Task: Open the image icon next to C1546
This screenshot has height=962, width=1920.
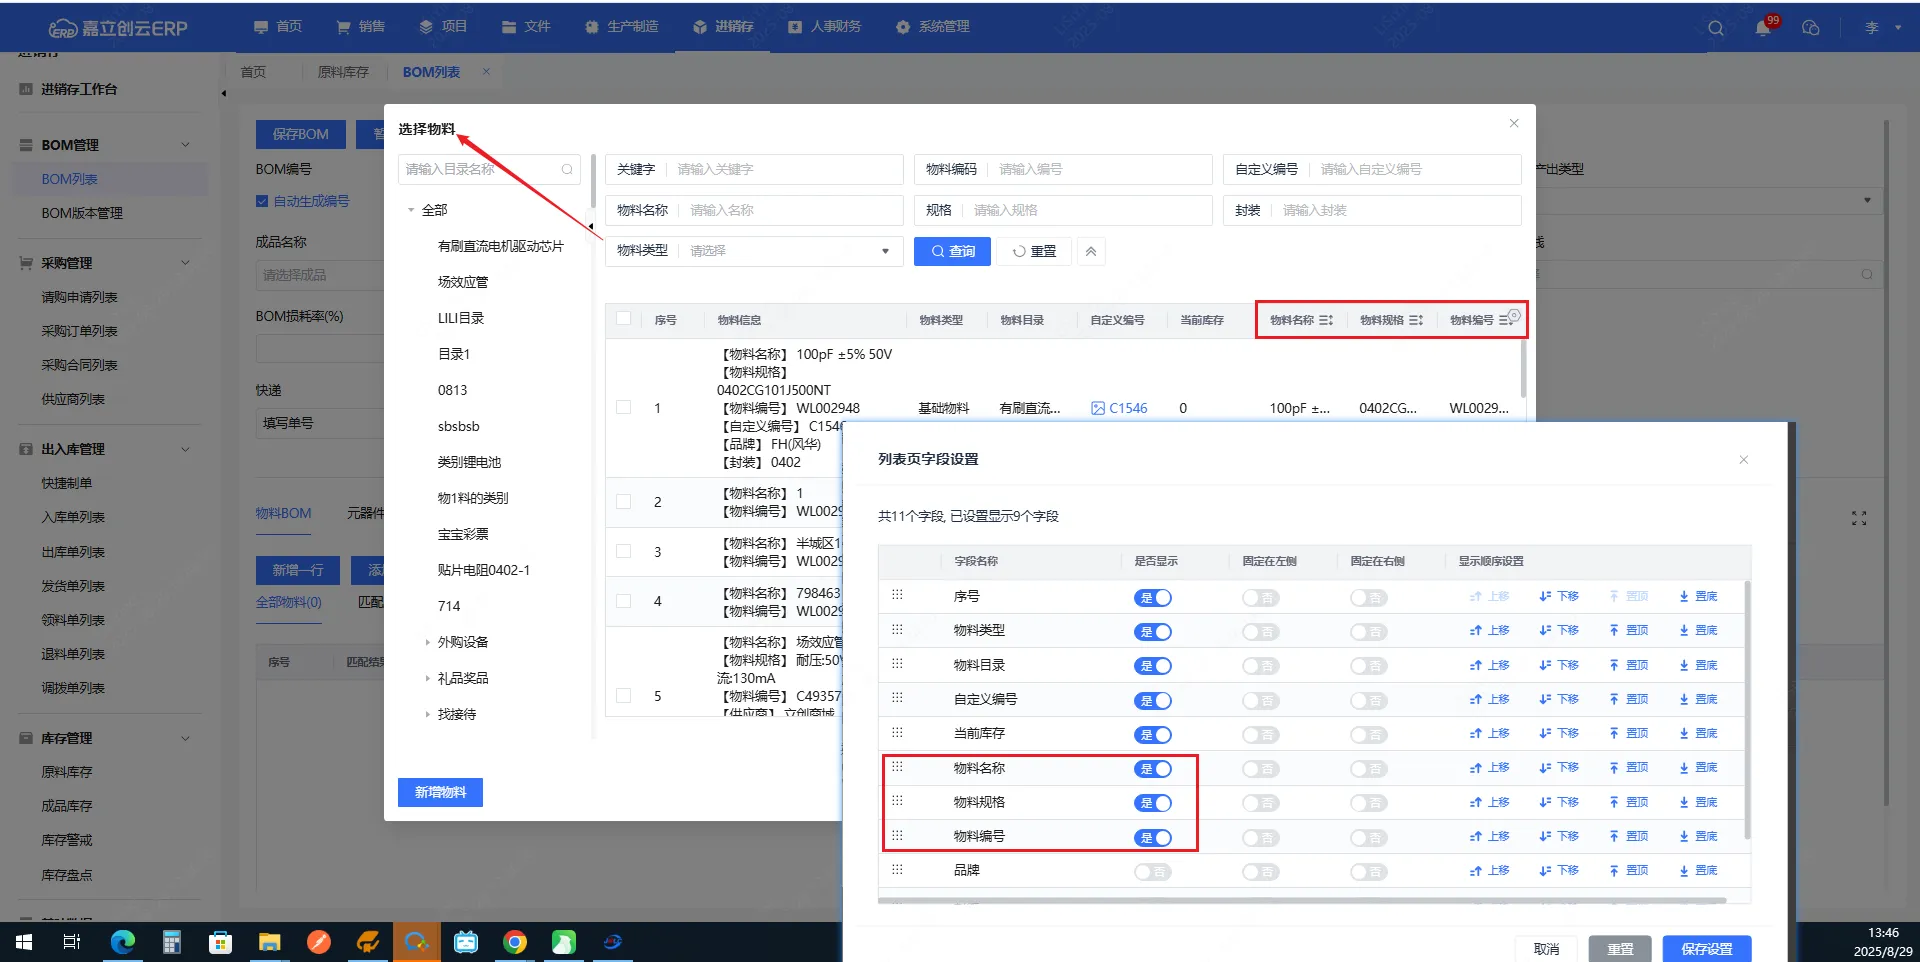Action: [x=1098, y=408]
